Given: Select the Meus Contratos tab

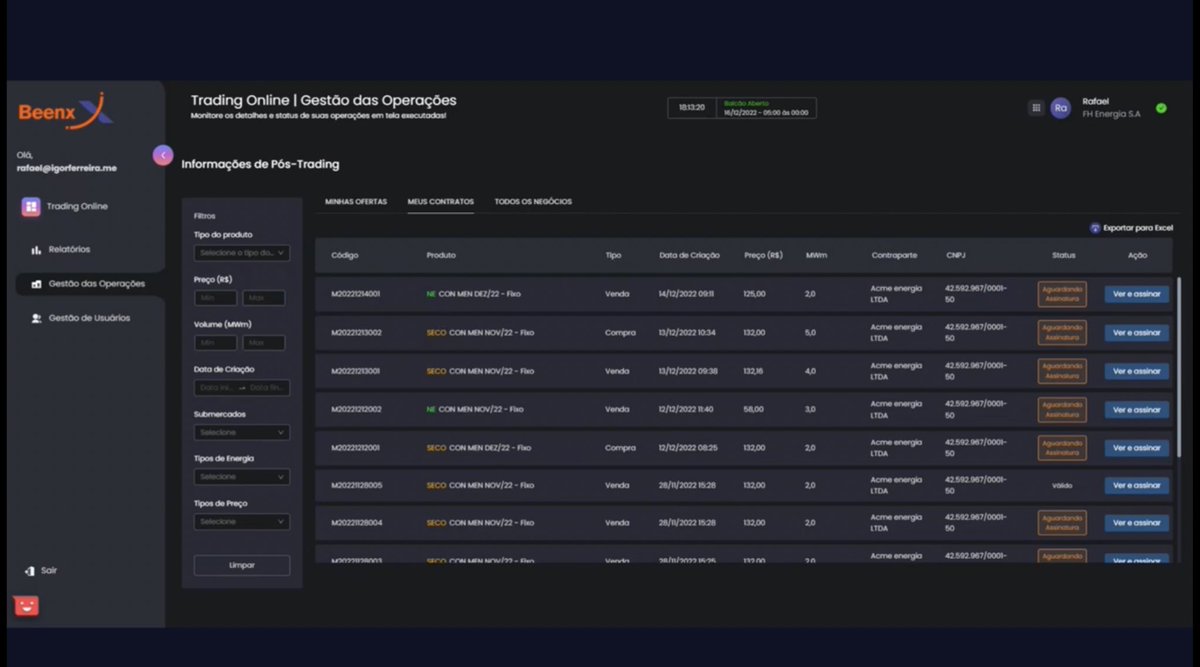Looking at the screenshot, I should [x=441, y=202].
